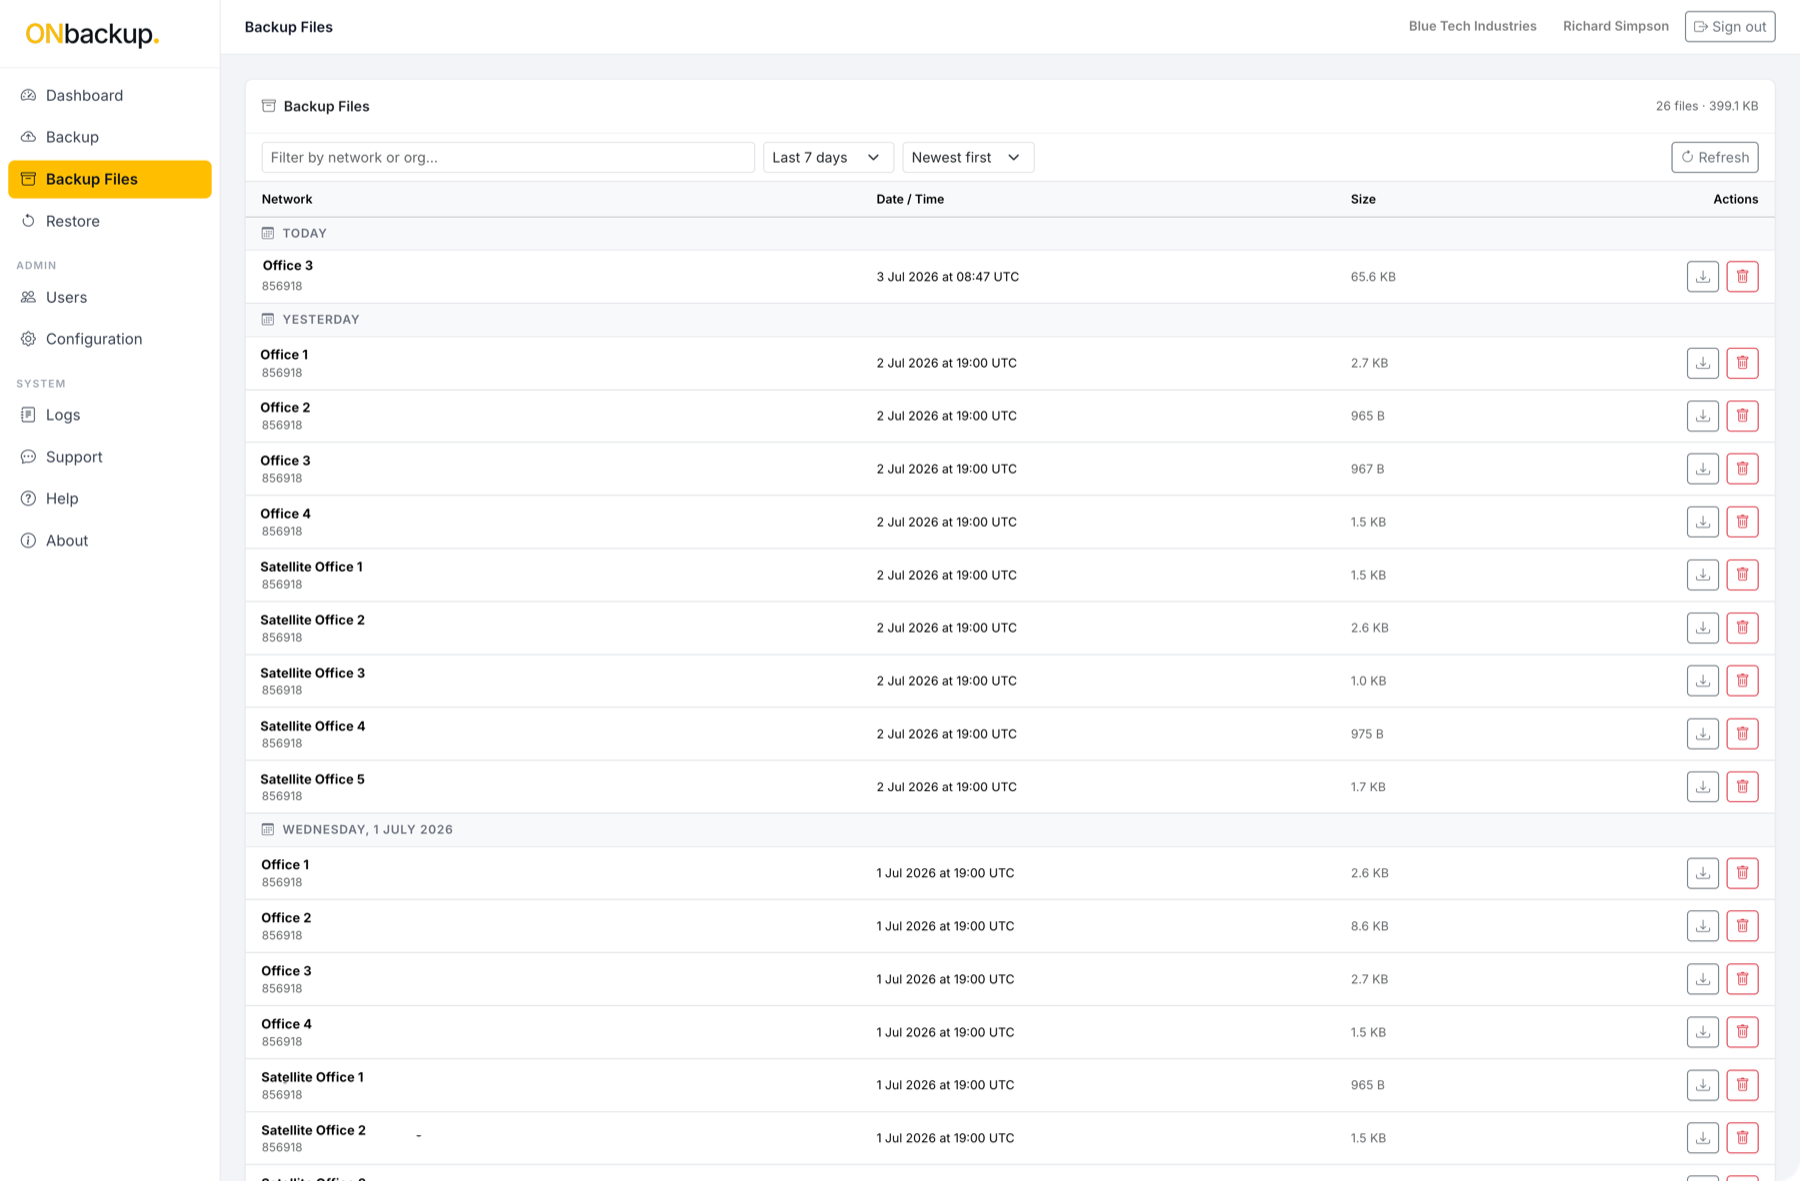Open the Backup page from sidebar

pos(110,137)
